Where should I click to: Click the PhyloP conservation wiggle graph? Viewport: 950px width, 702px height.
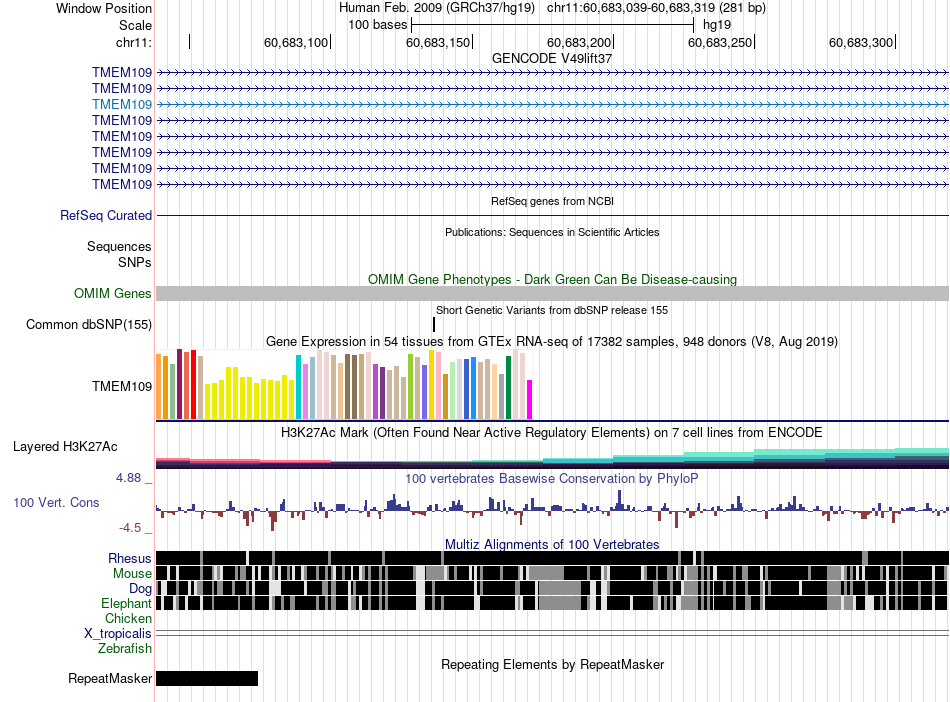pyautogui.click(x=553, y=510)
